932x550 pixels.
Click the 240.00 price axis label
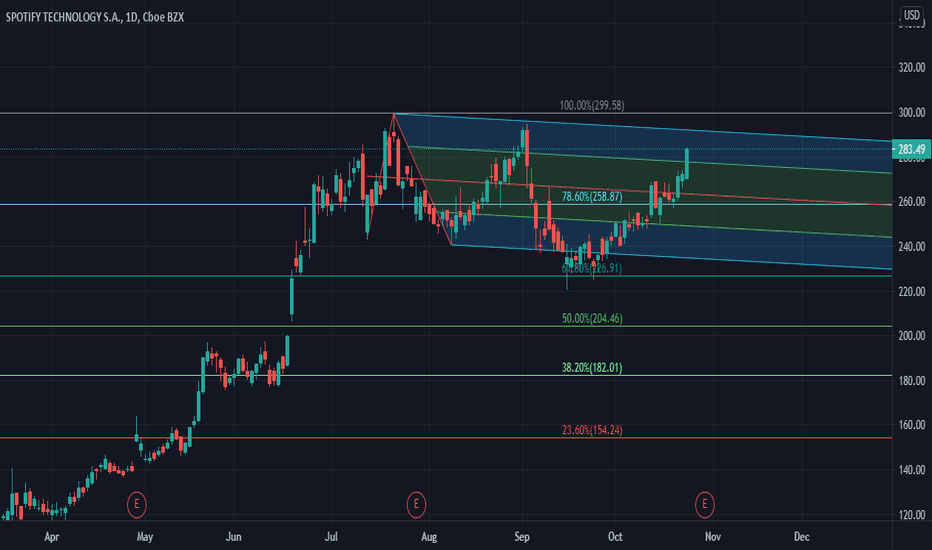(x=911, y=246)
